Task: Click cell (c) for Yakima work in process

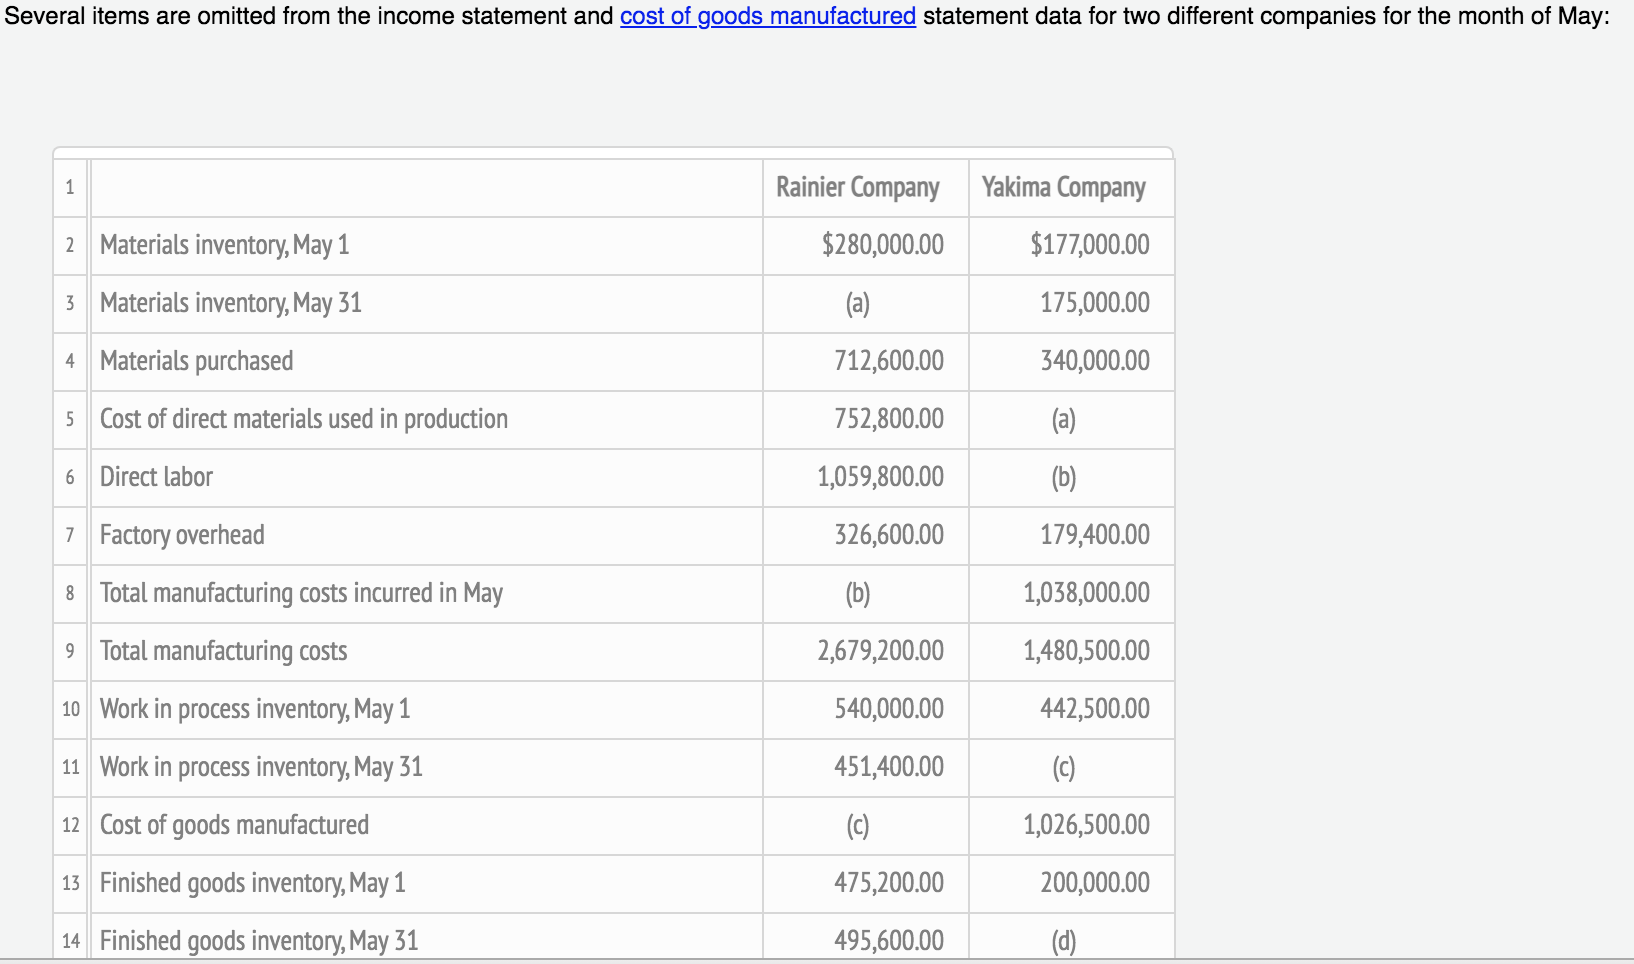Action: point(1063,767)
